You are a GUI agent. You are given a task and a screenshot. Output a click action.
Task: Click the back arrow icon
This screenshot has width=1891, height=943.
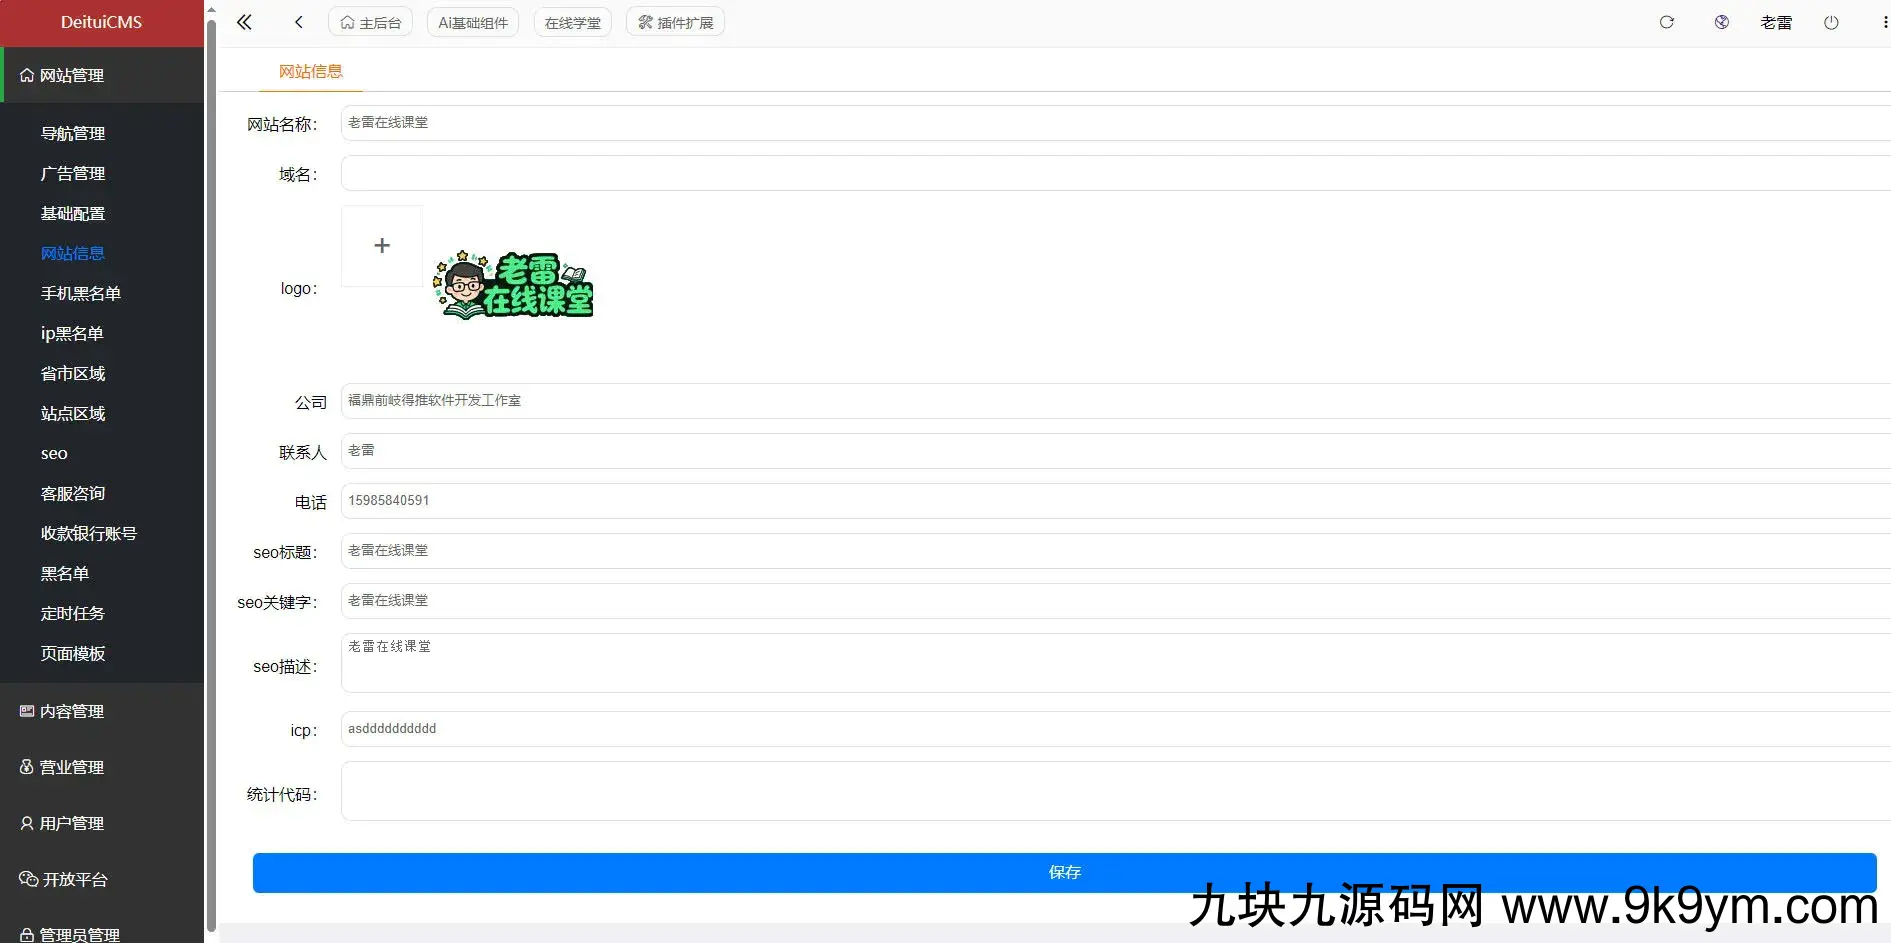tap(298, 22)
